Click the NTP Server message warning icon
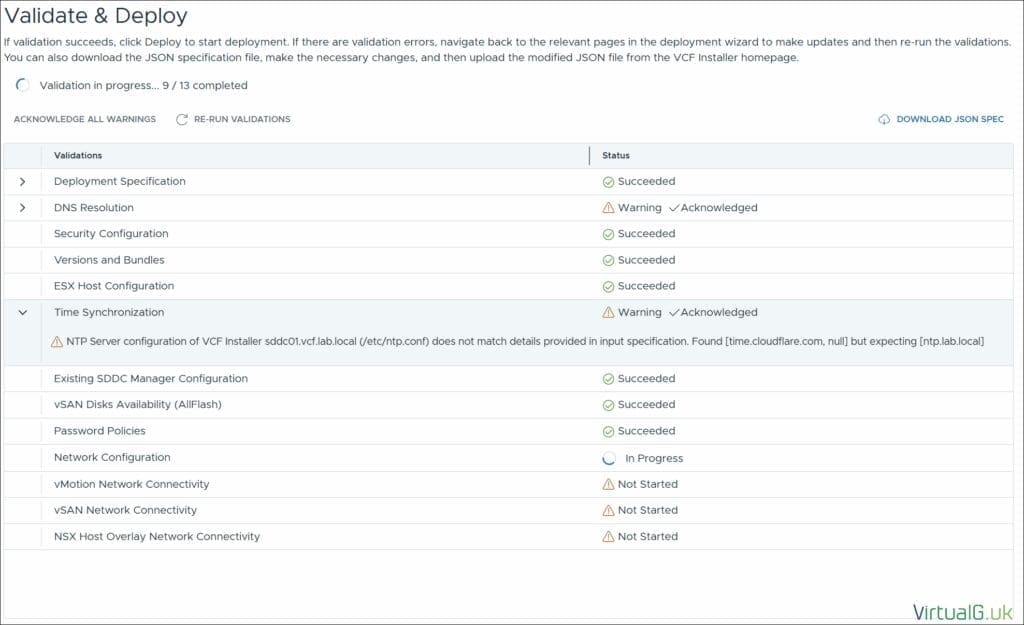 [57, 342]
